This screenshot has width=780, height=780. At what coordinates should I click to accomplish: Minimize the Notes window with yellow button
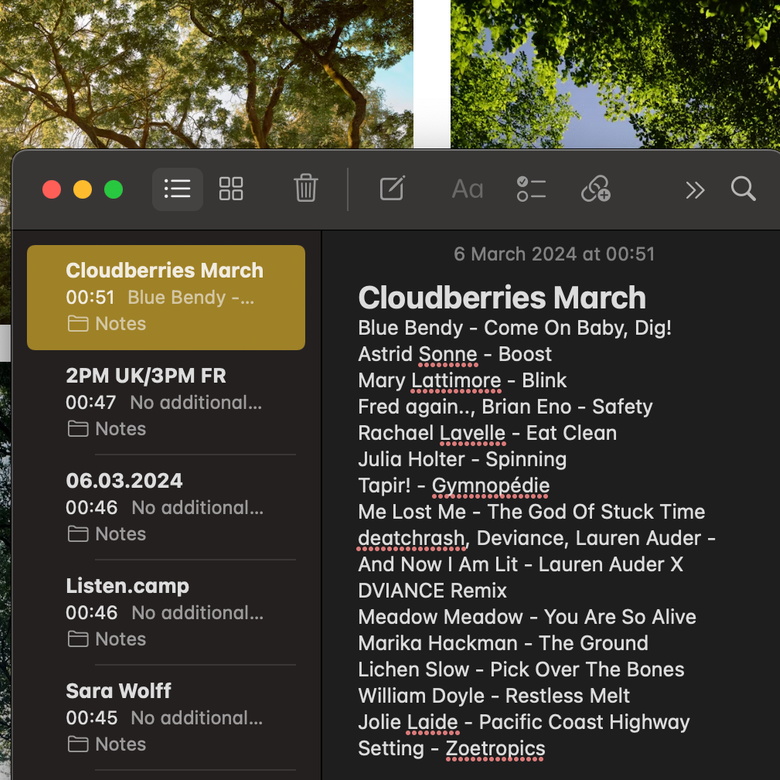(83, 190)
